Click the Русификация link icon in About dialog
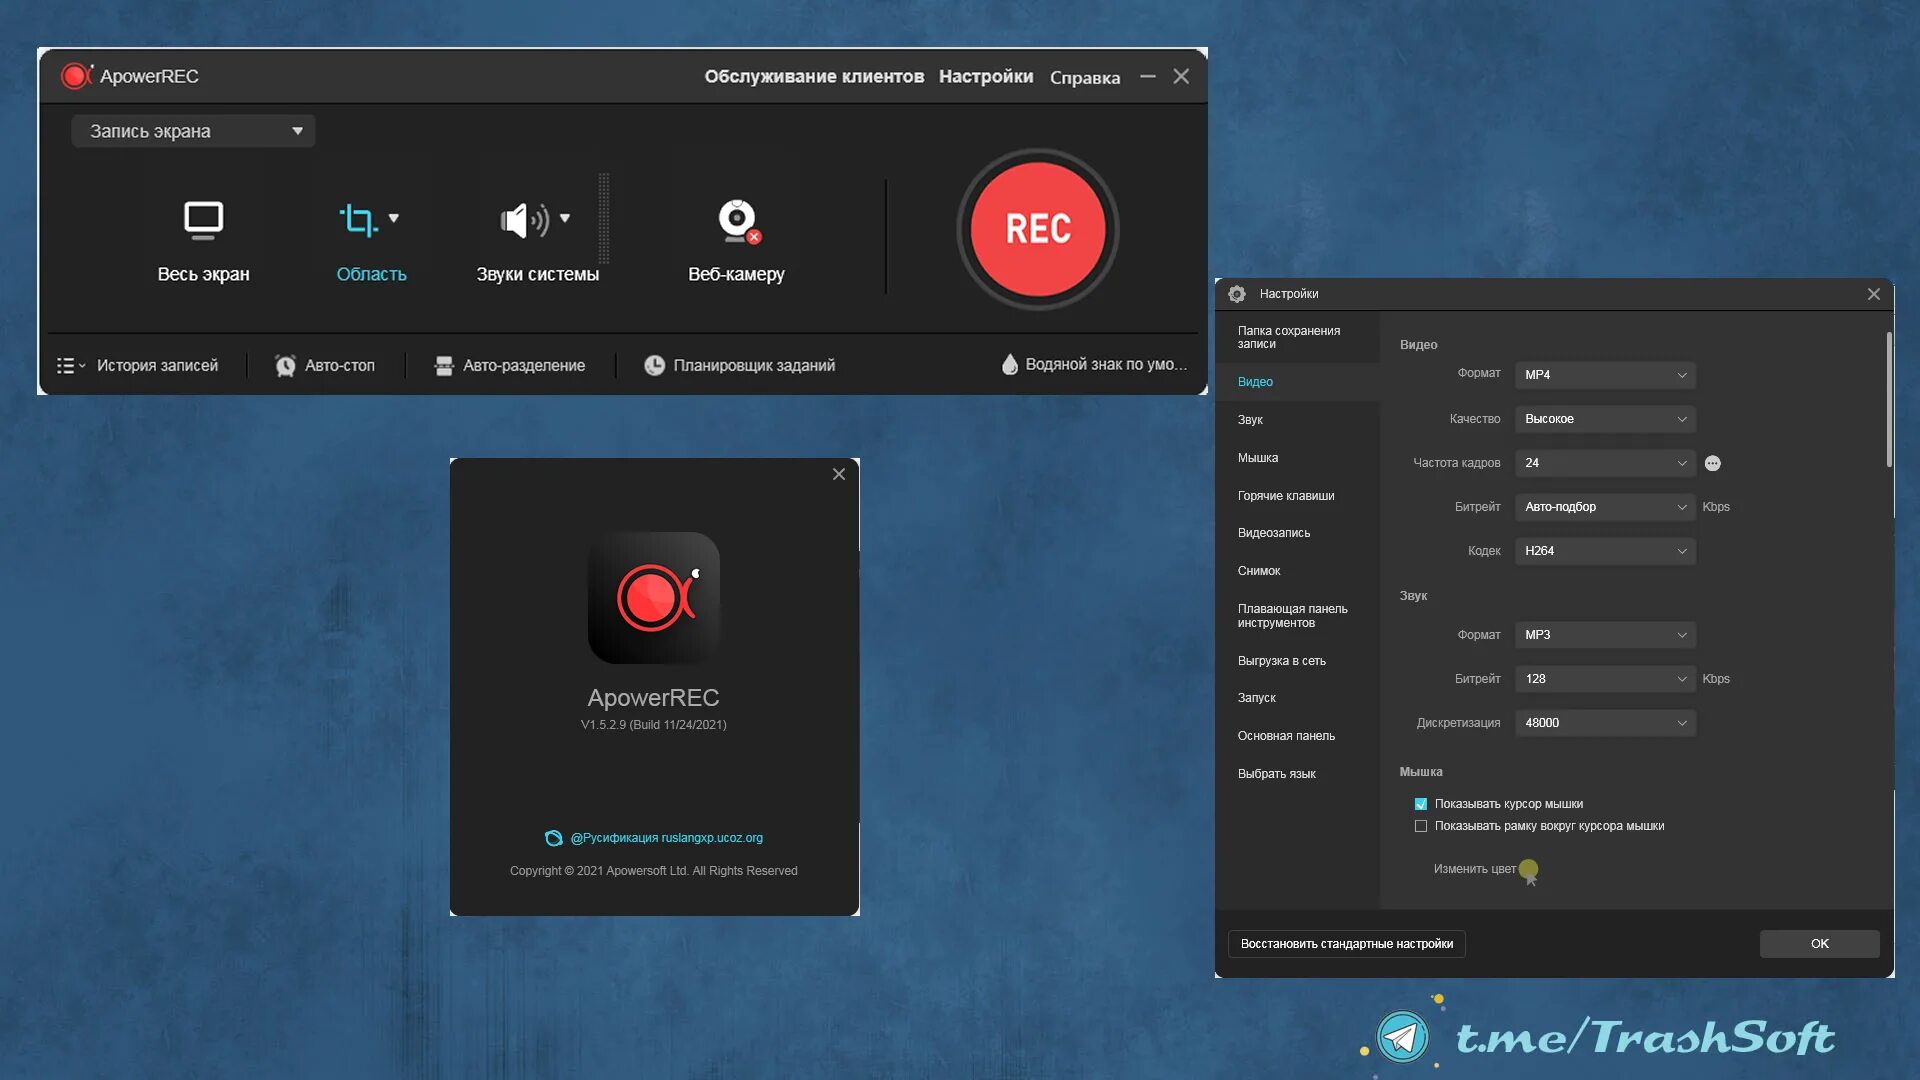 pyautogui.click(x=553, y=838)
